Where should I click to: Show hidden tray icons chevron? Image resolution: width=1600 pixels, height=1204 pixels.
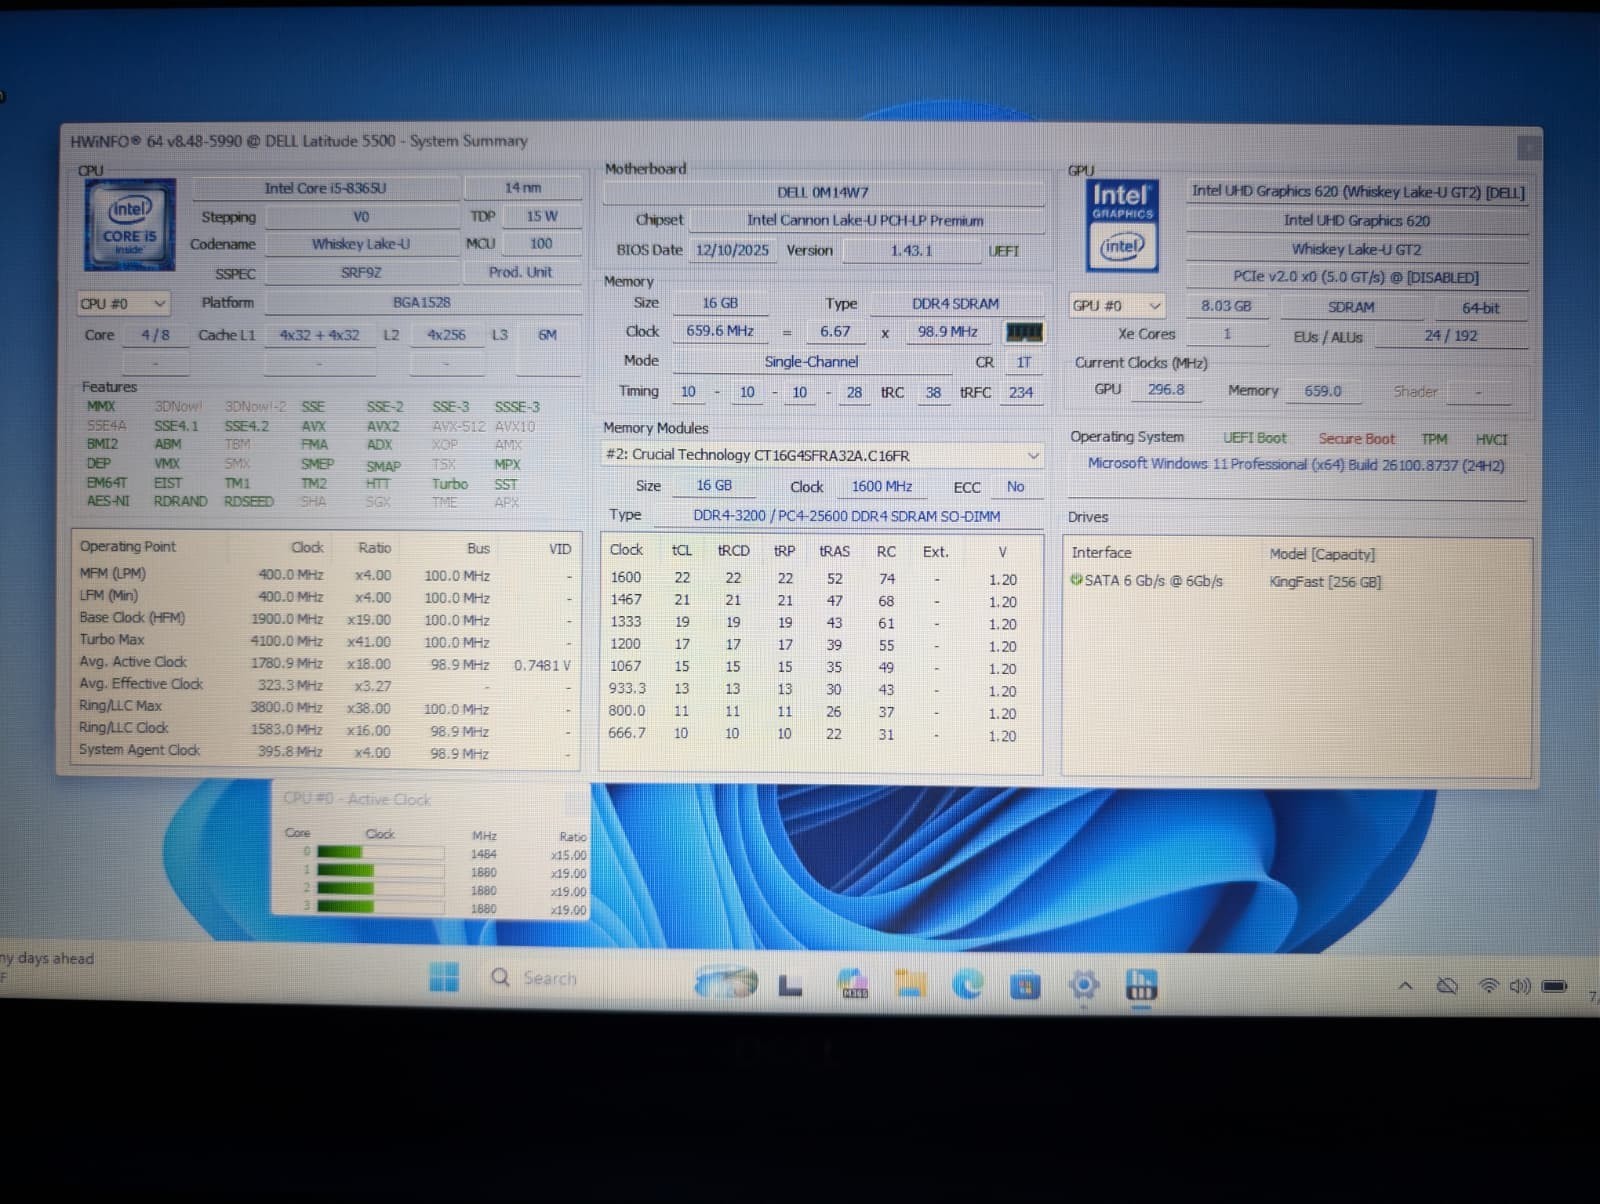pos(1405,986)
